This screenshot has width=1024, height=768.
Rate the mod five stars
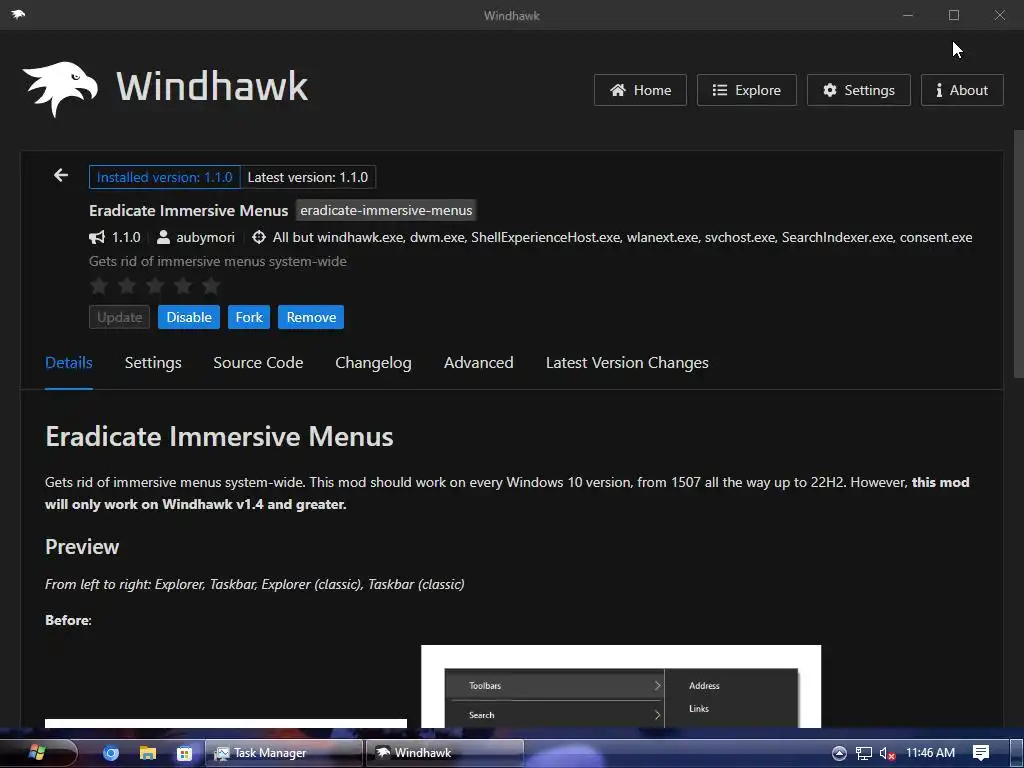pos(211,285)
